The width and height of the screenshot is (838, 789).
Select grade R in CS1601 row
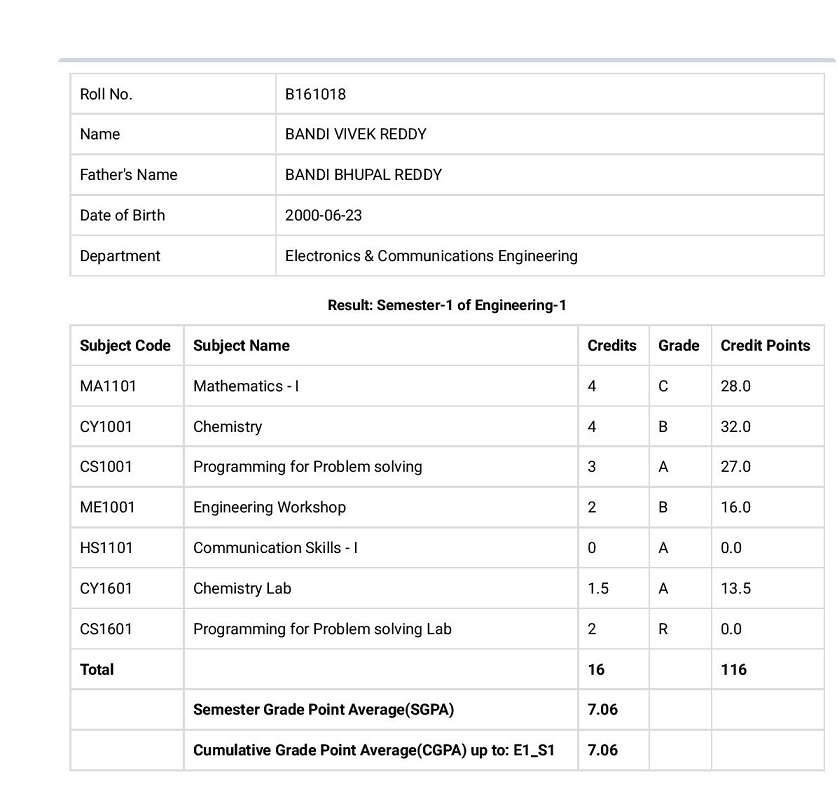(663, 629)
